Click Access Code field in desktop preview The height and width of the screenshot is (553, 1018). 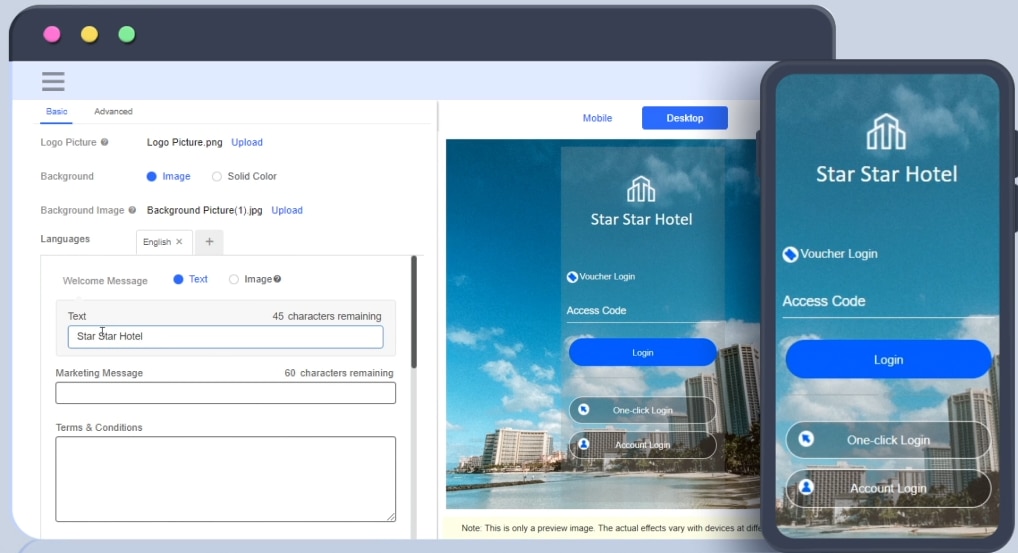643,311
